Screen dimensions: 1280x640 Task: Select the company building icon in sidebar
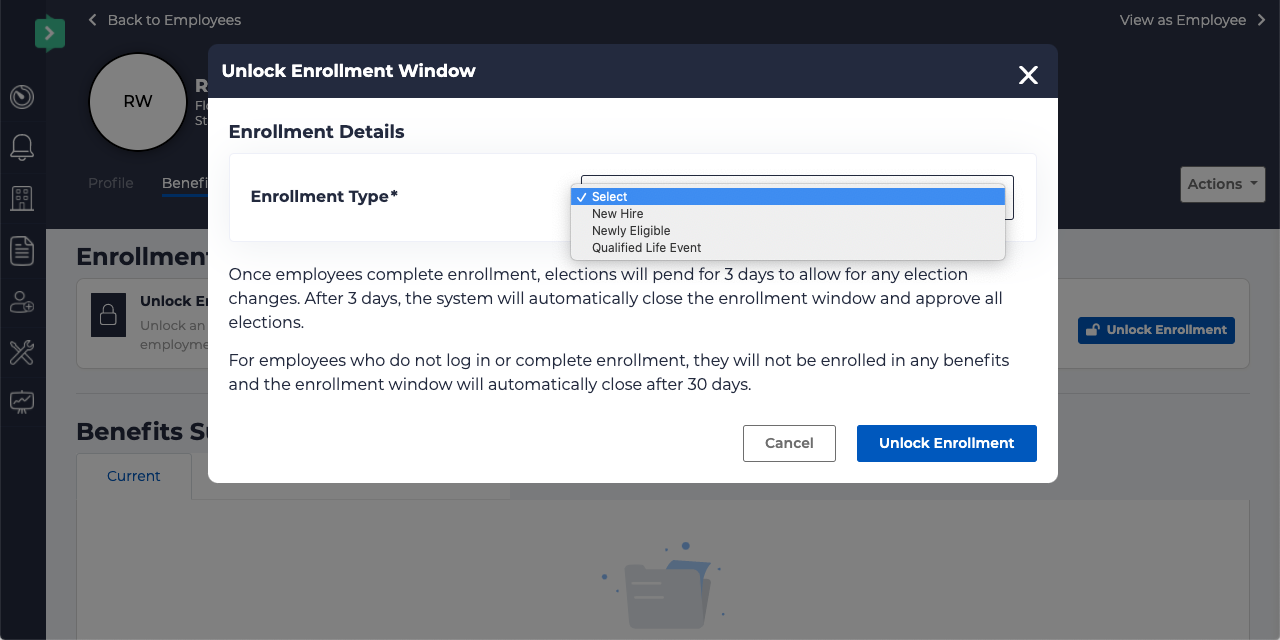tap(21, 198)
